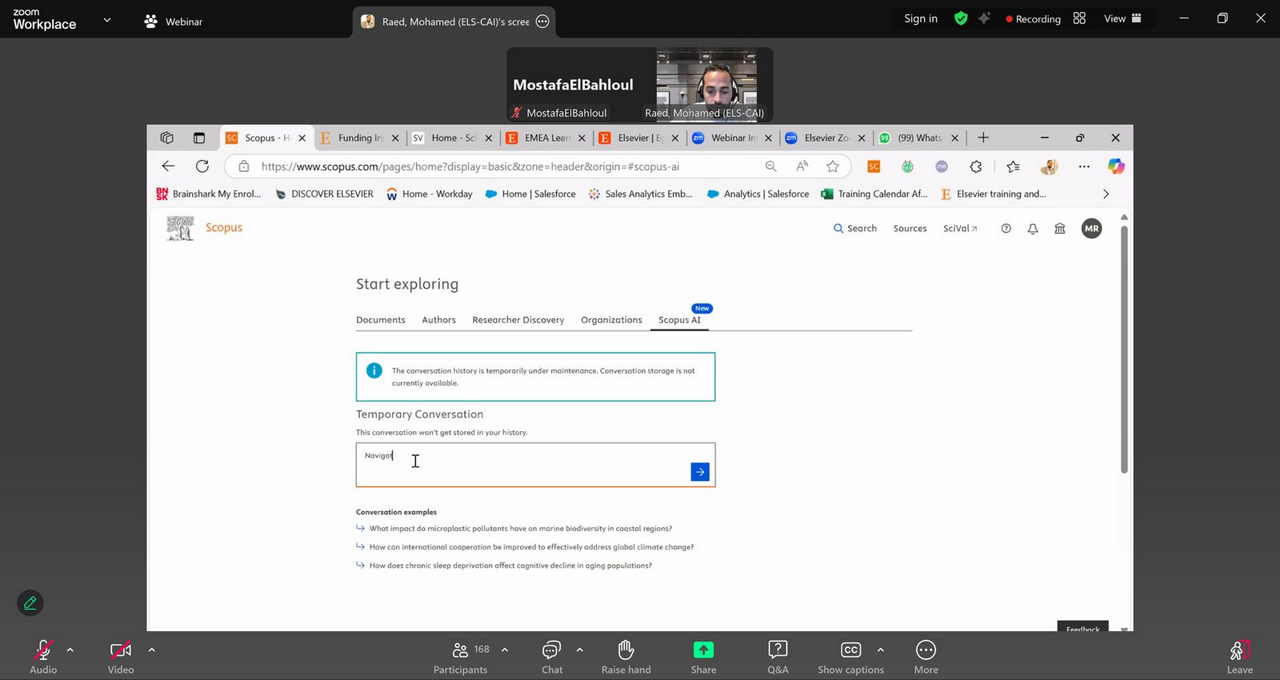Viewport: 1280px width, 680px height.
Task: Open Brainshark My Enrollments bookmark
Action: (209, 194)
